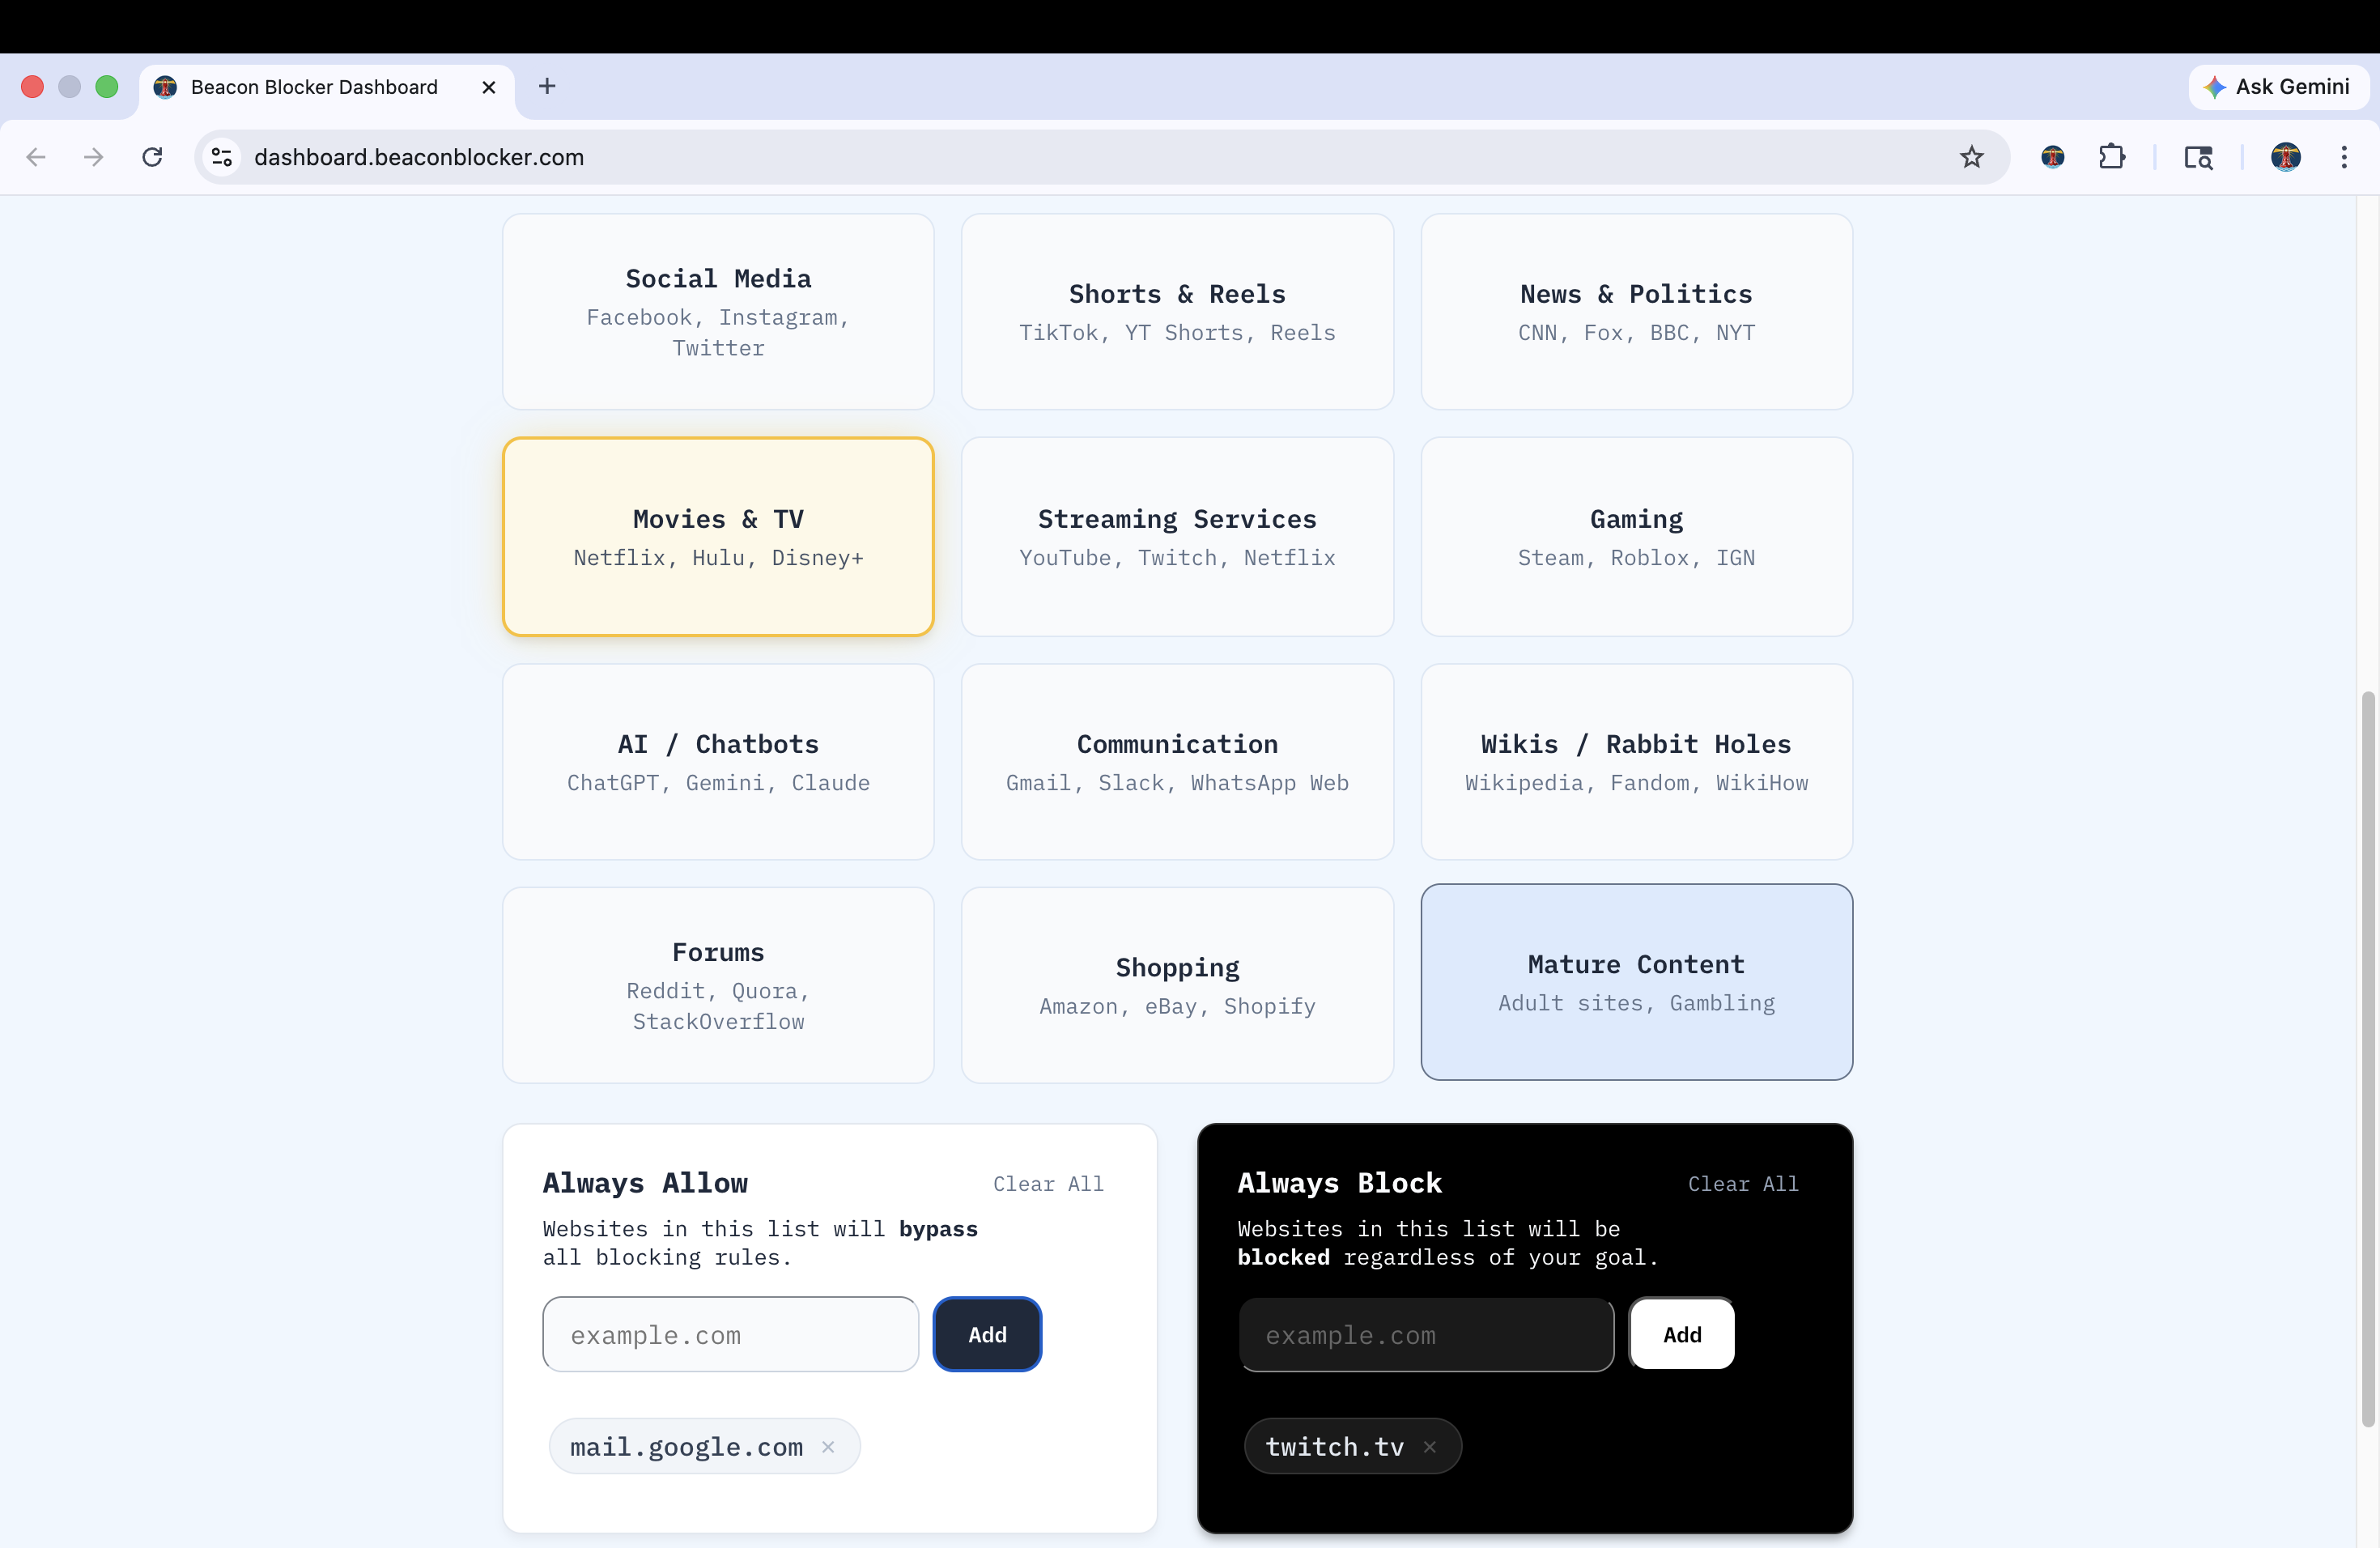The image size is (2380, 1548).
Task: Click the example.com field in Always Block
Action: (x=1425, y=1335)
